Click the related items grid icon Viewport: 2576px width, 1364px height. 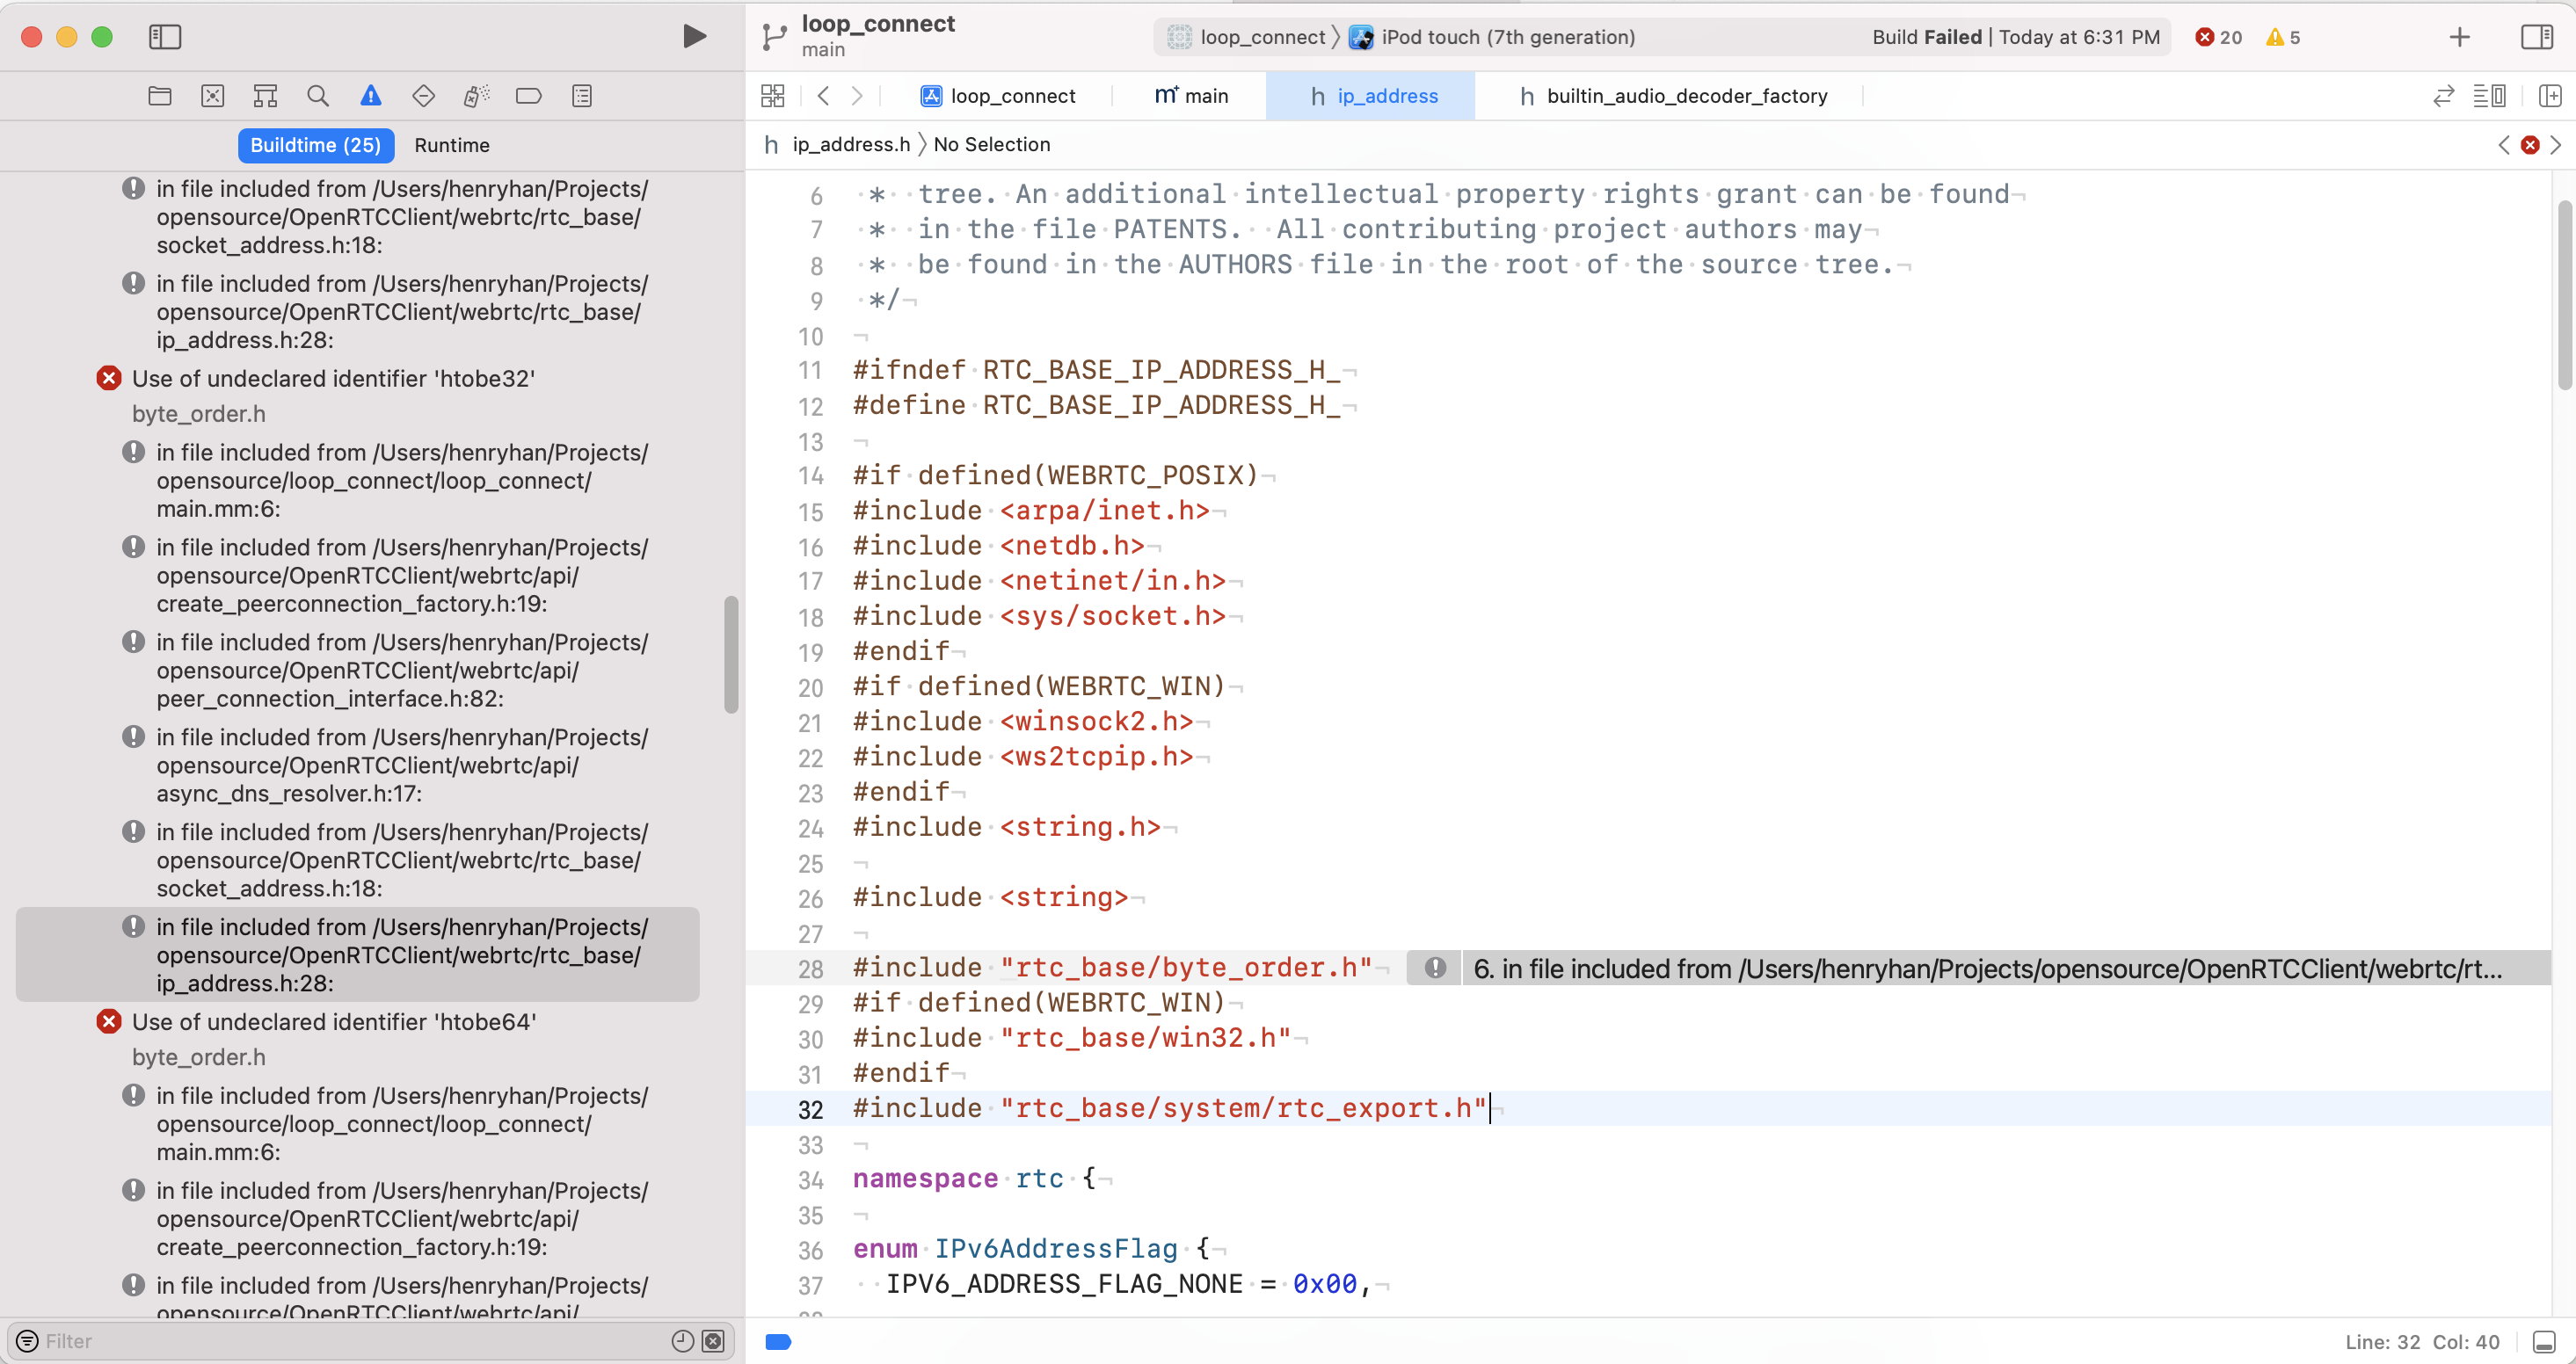772,96
